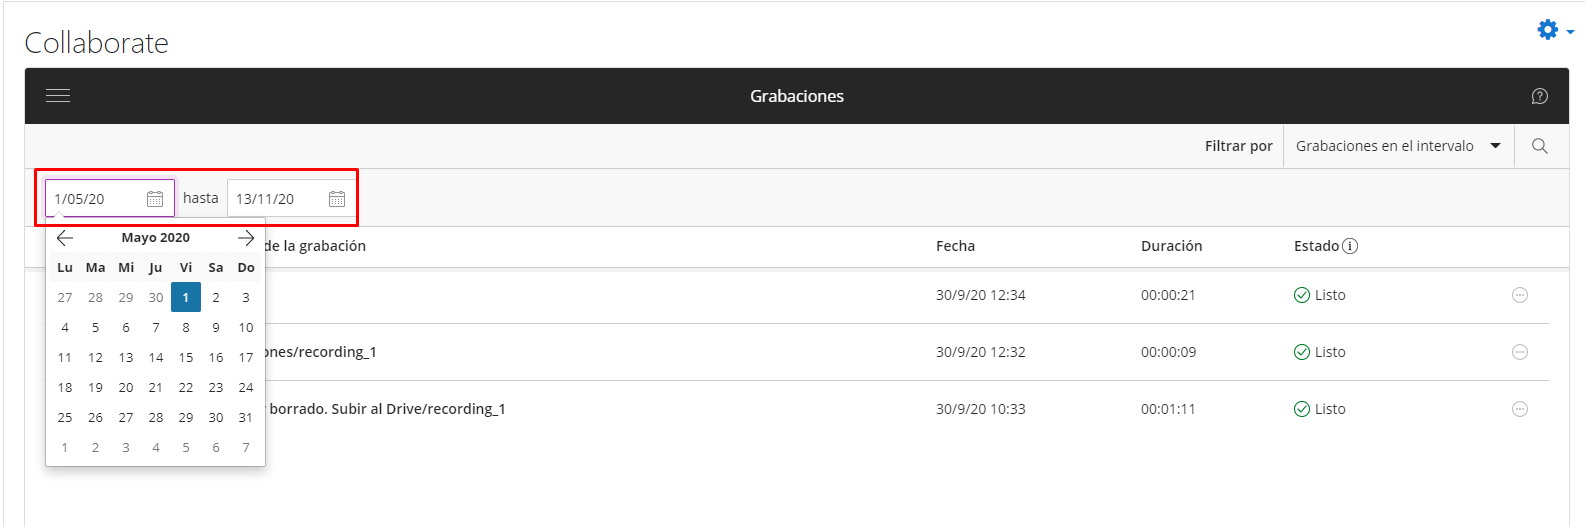
Task: Open the recordings search magnifier
Action: point(1540,146)
